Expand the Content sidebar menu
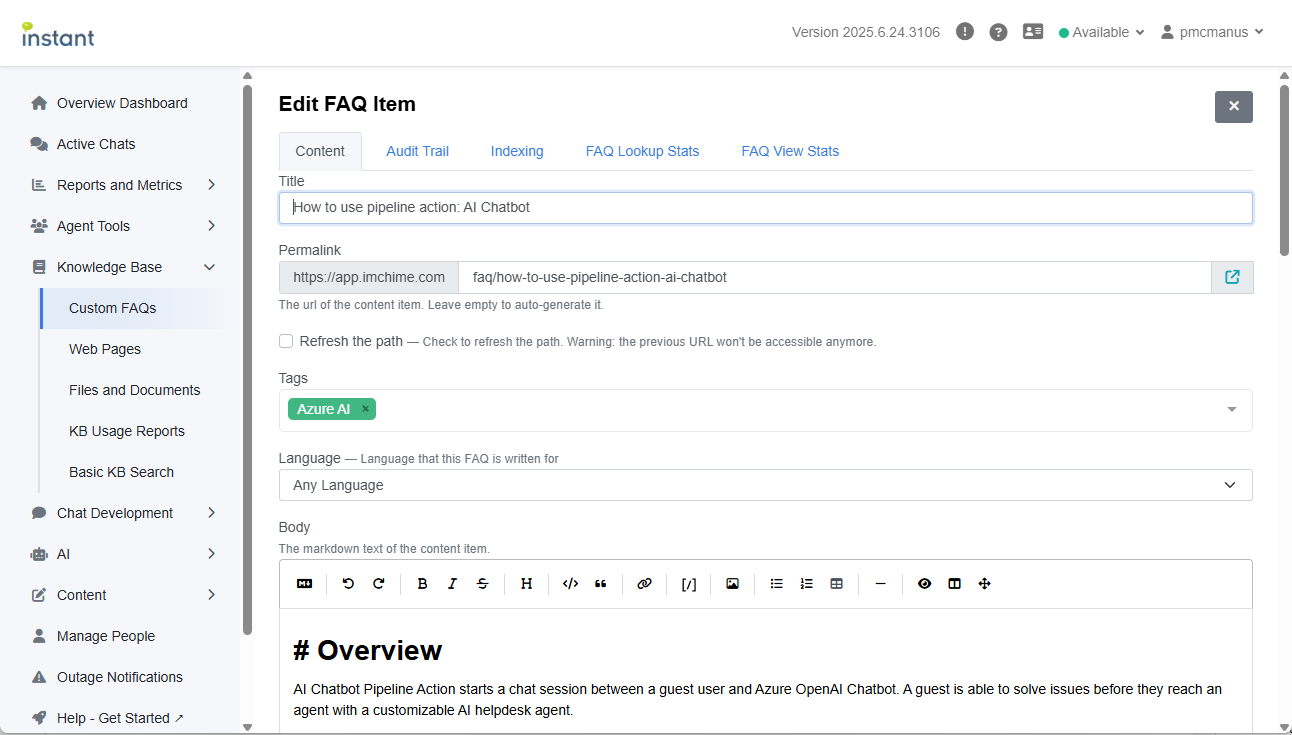Image resolution: width=1292 pixels, height=735 pixels. pyautogui.click(x=211, y=595)
